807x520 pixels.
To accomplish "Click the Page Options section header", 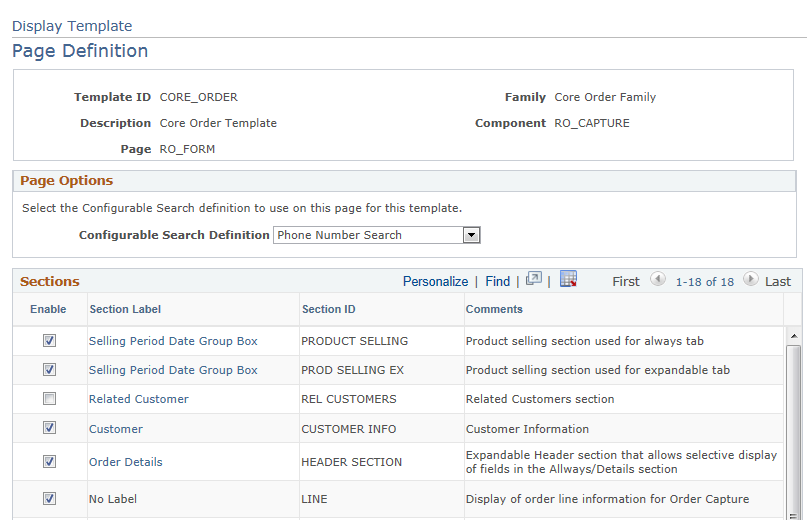I will pos(66,181).
